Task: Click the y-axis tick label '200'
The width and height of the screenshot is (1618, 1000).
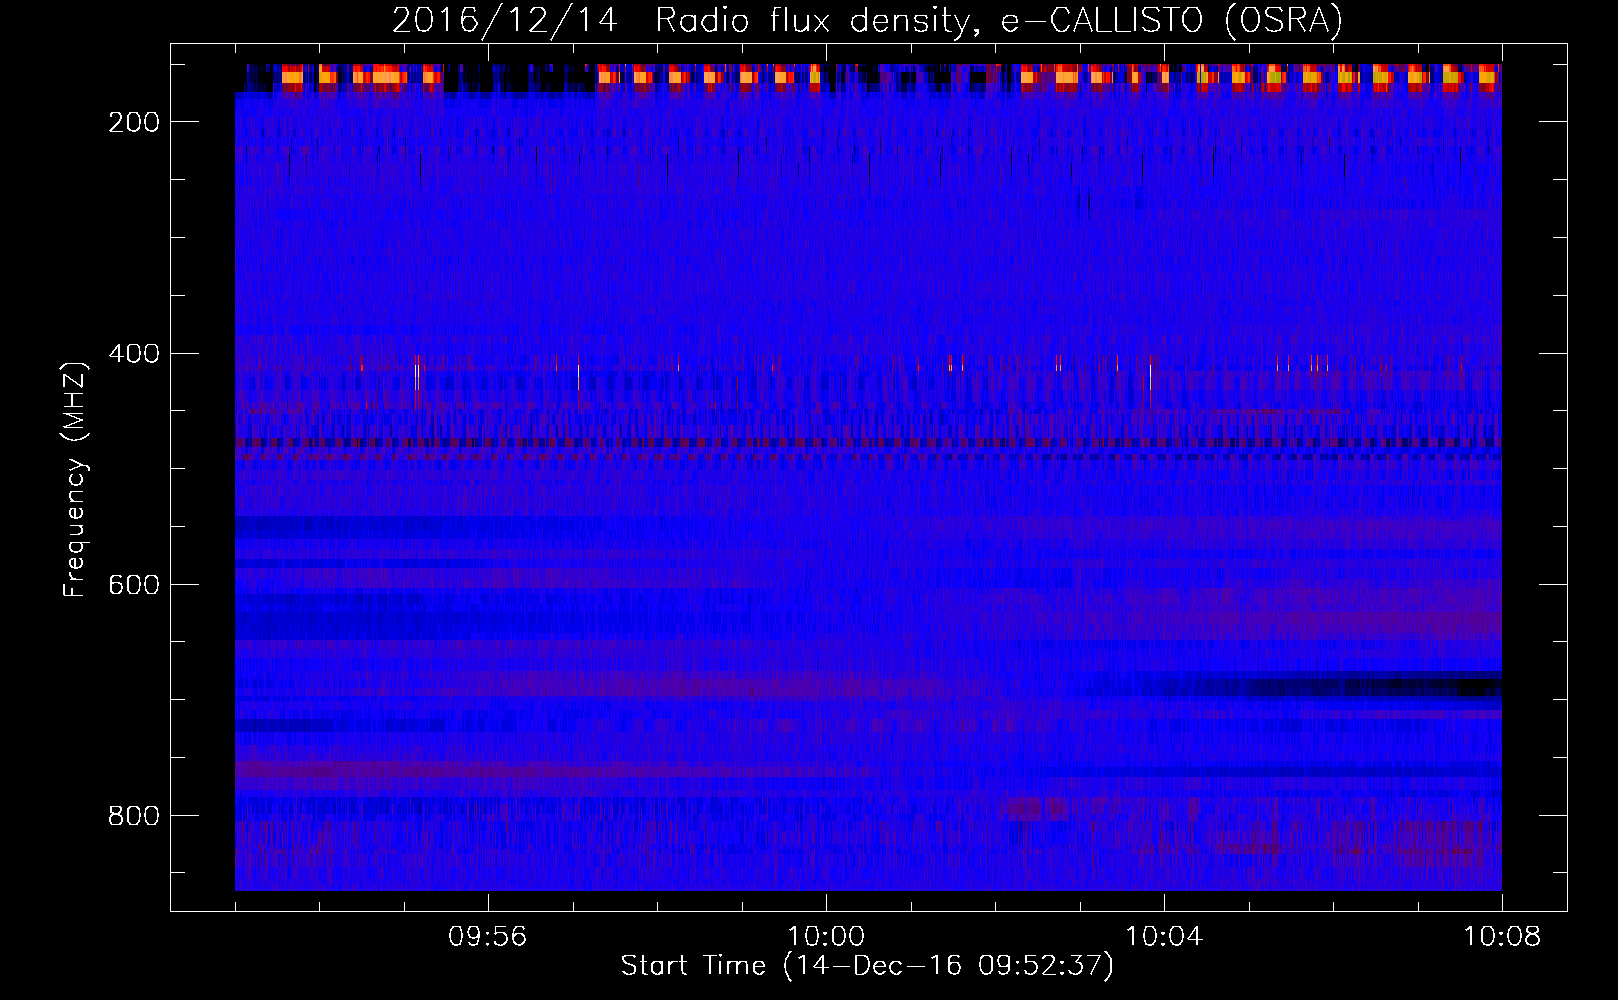Action: click(134, 122)
